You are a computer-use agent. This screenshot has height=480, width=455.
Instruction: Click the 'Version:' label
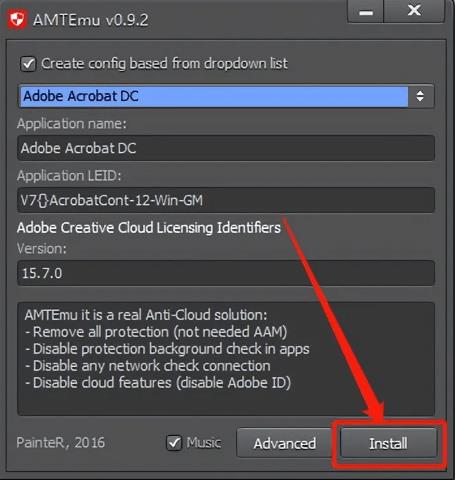42,249
